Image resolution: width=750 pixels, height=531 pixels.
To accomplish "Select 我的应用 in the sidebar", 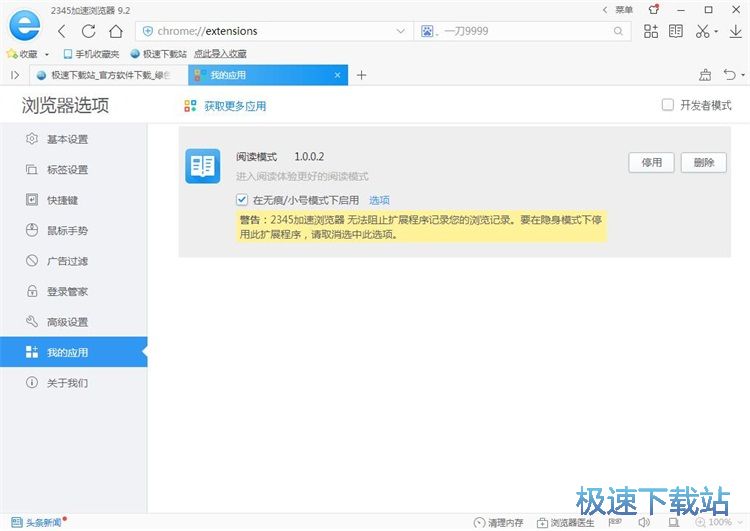I will 74,352.
